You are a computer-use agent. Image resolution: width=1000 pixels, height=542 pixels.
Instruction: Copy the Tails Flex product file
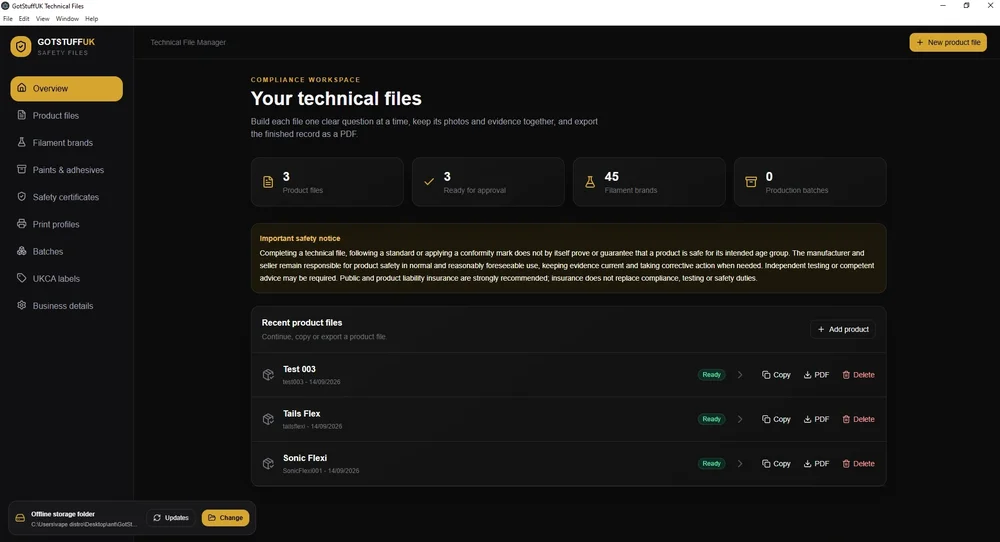click(x=776, y=419)
